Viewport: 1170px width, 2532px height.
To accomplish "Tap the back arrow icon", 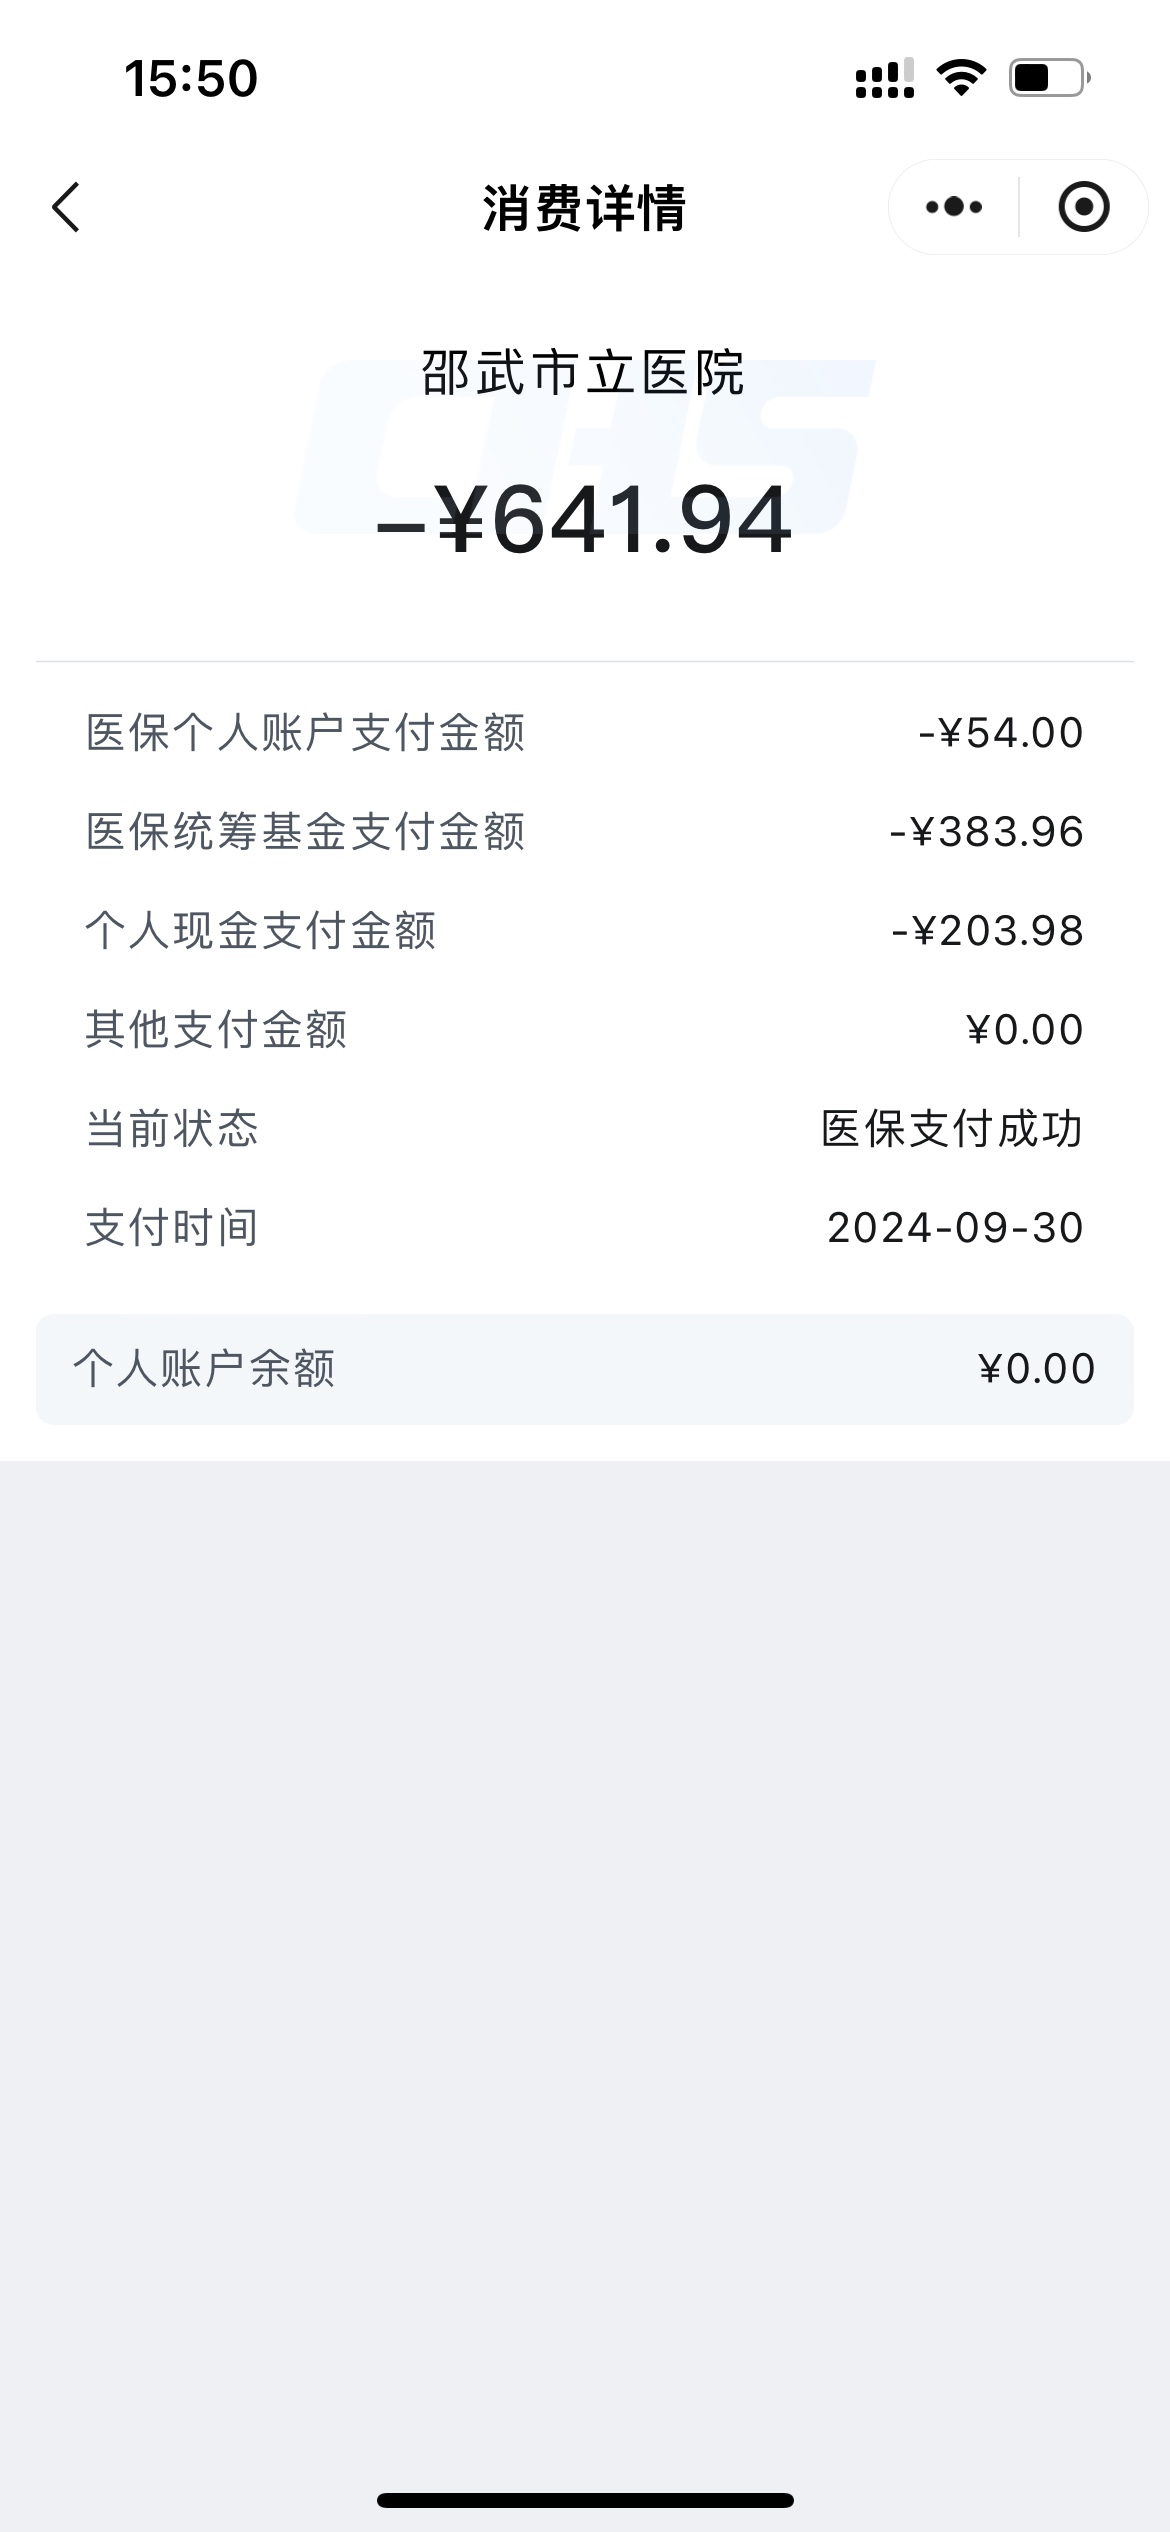I will point(66,208).
